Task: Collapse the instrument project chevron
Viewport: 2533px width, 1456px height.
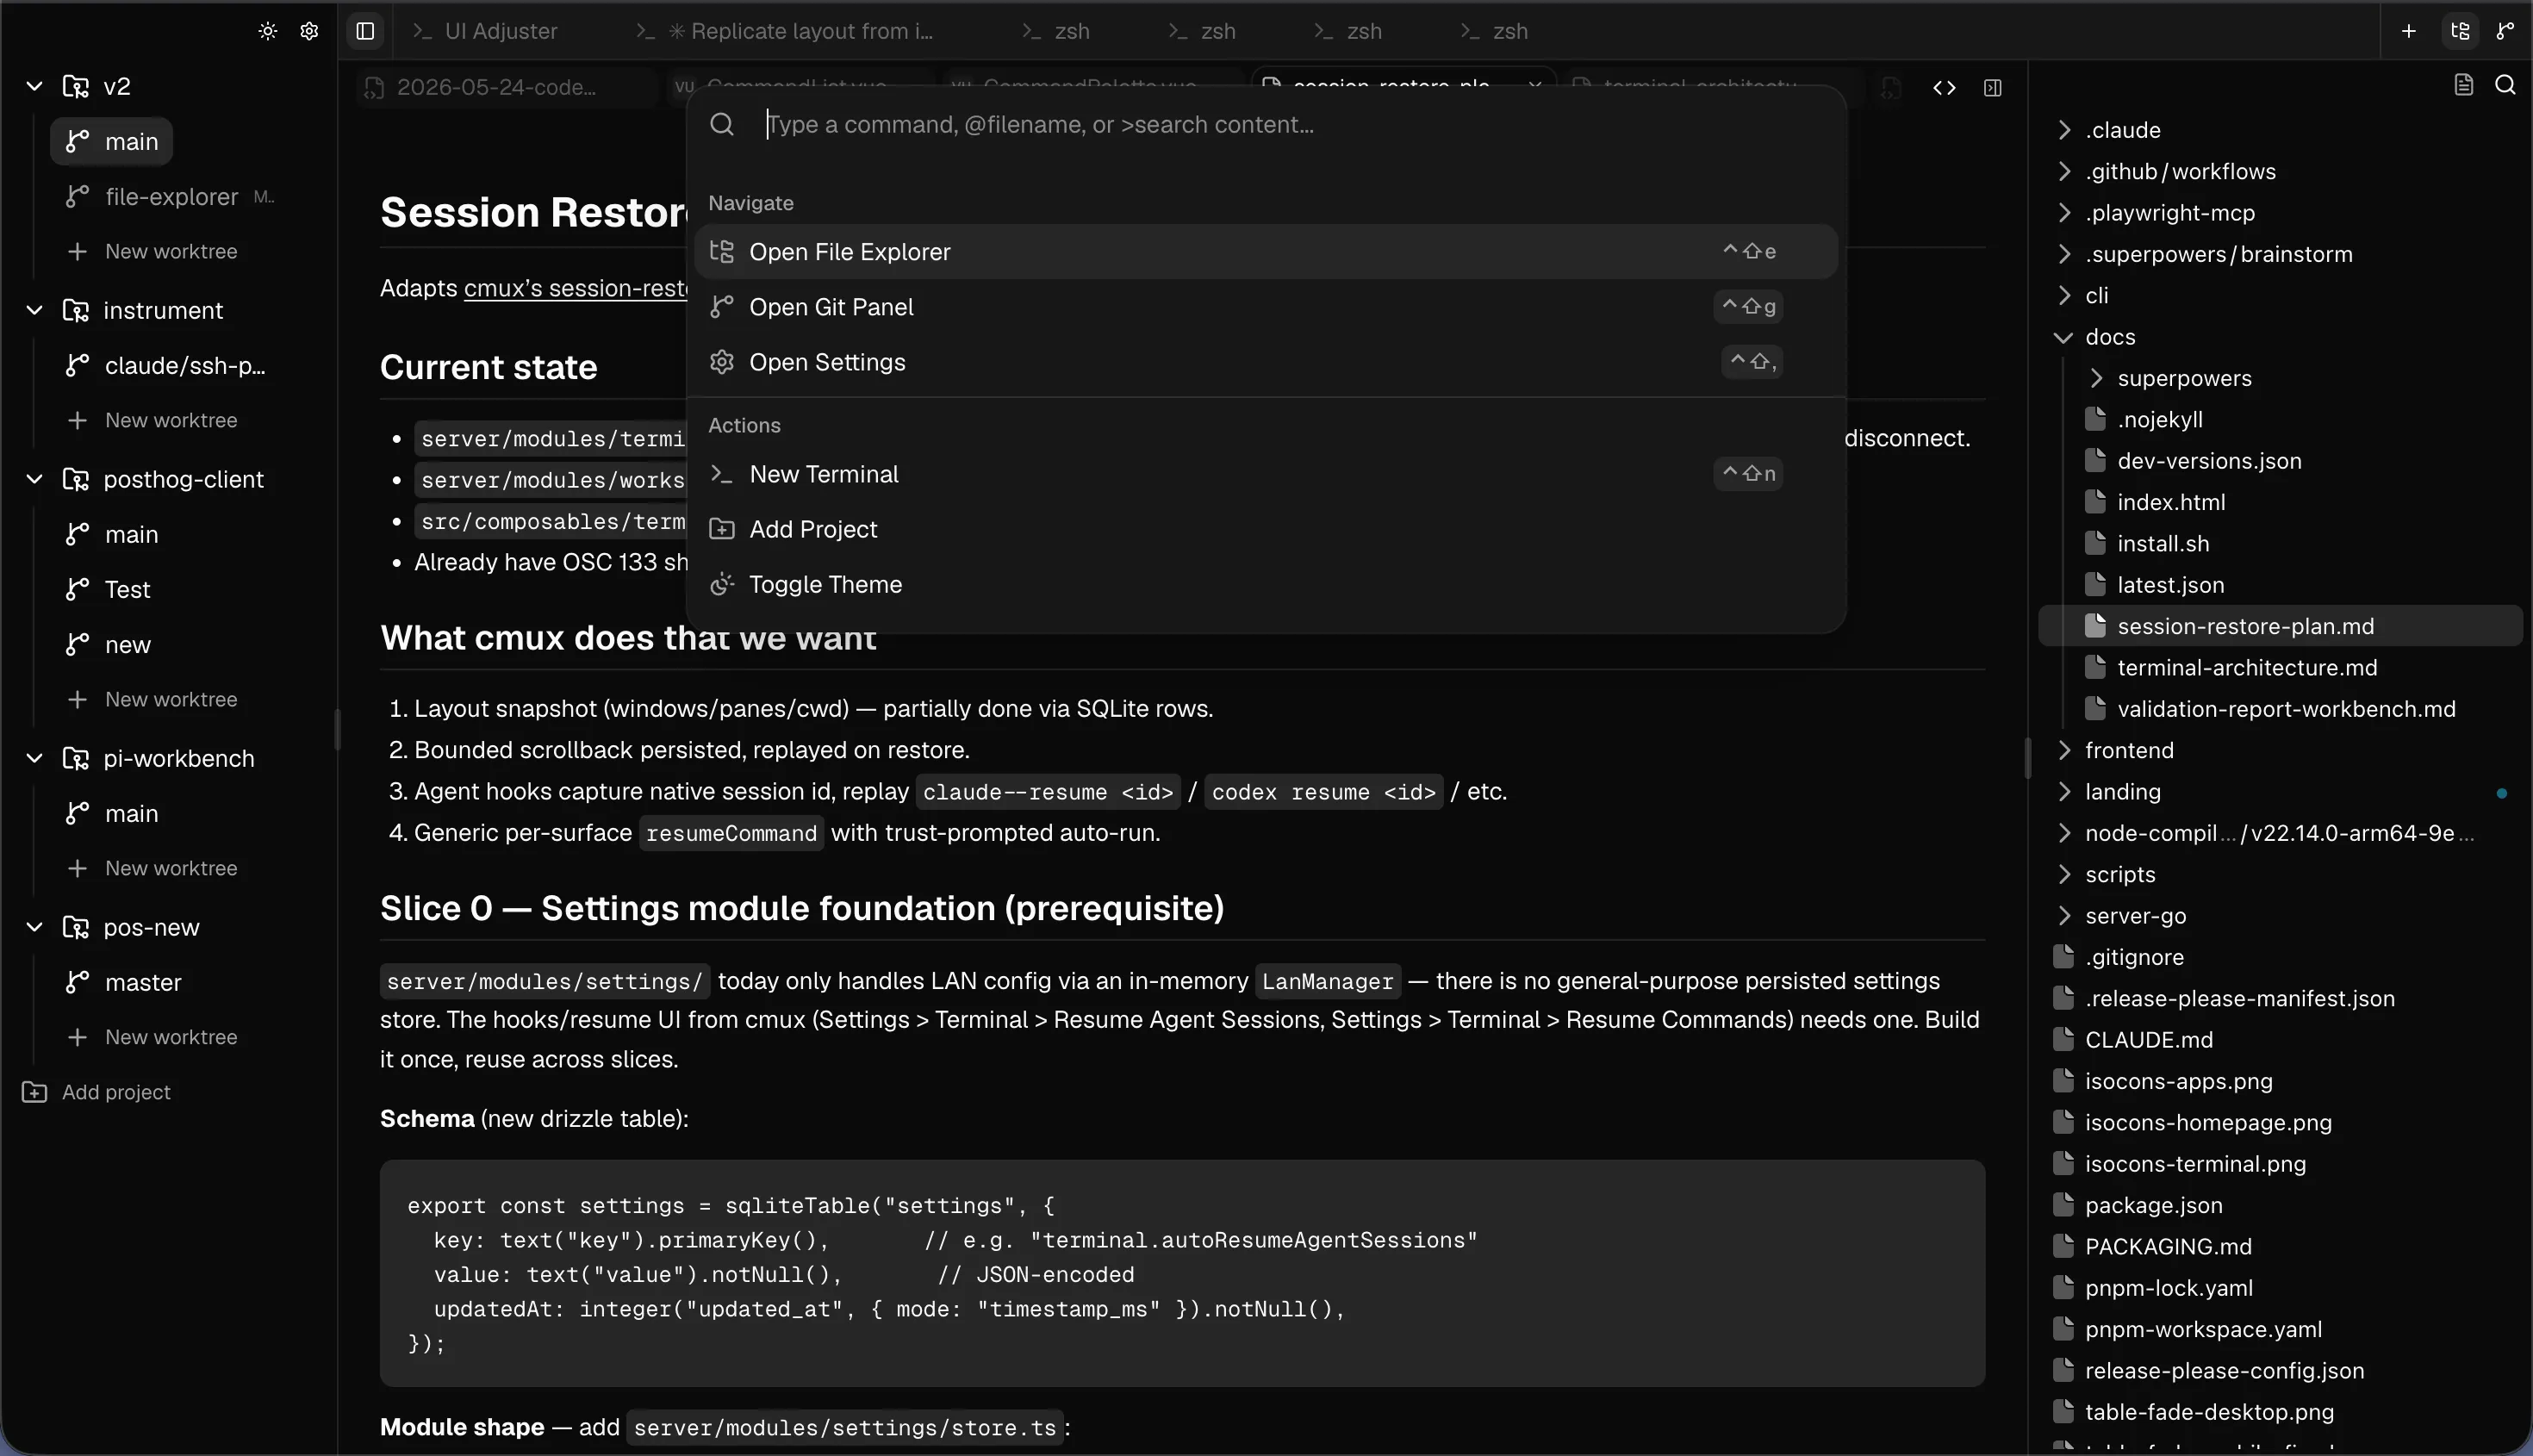Action: (x=34, y=310)
